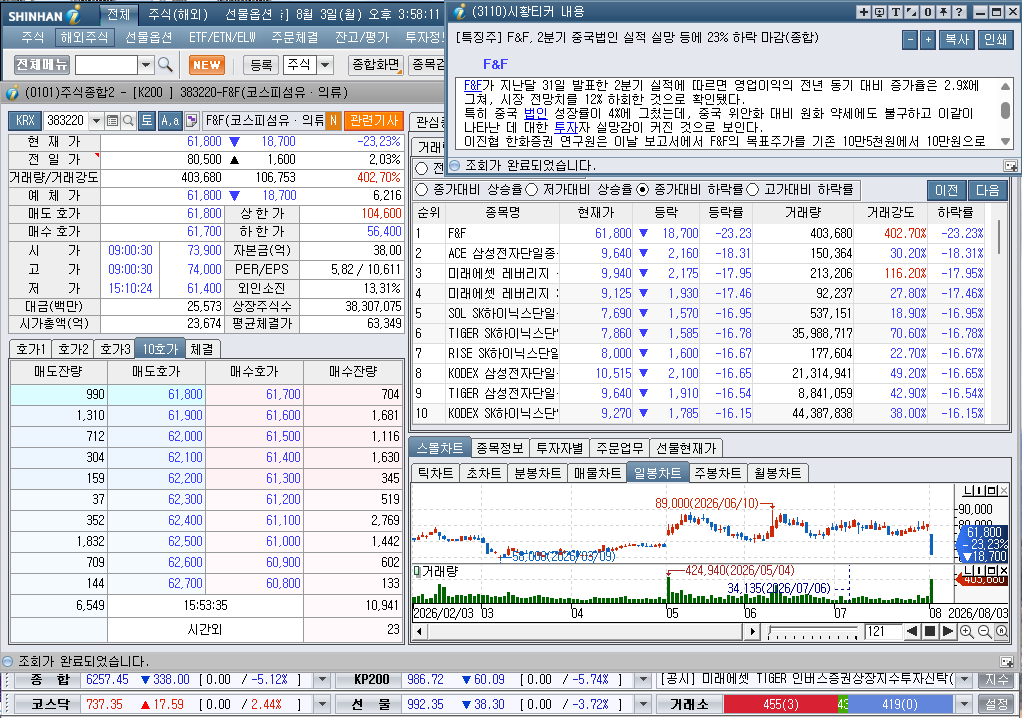Screen dimensions: 1022x718
Task: Click the diagonal arrows resize icon in title bar
Action: point(911,12)
